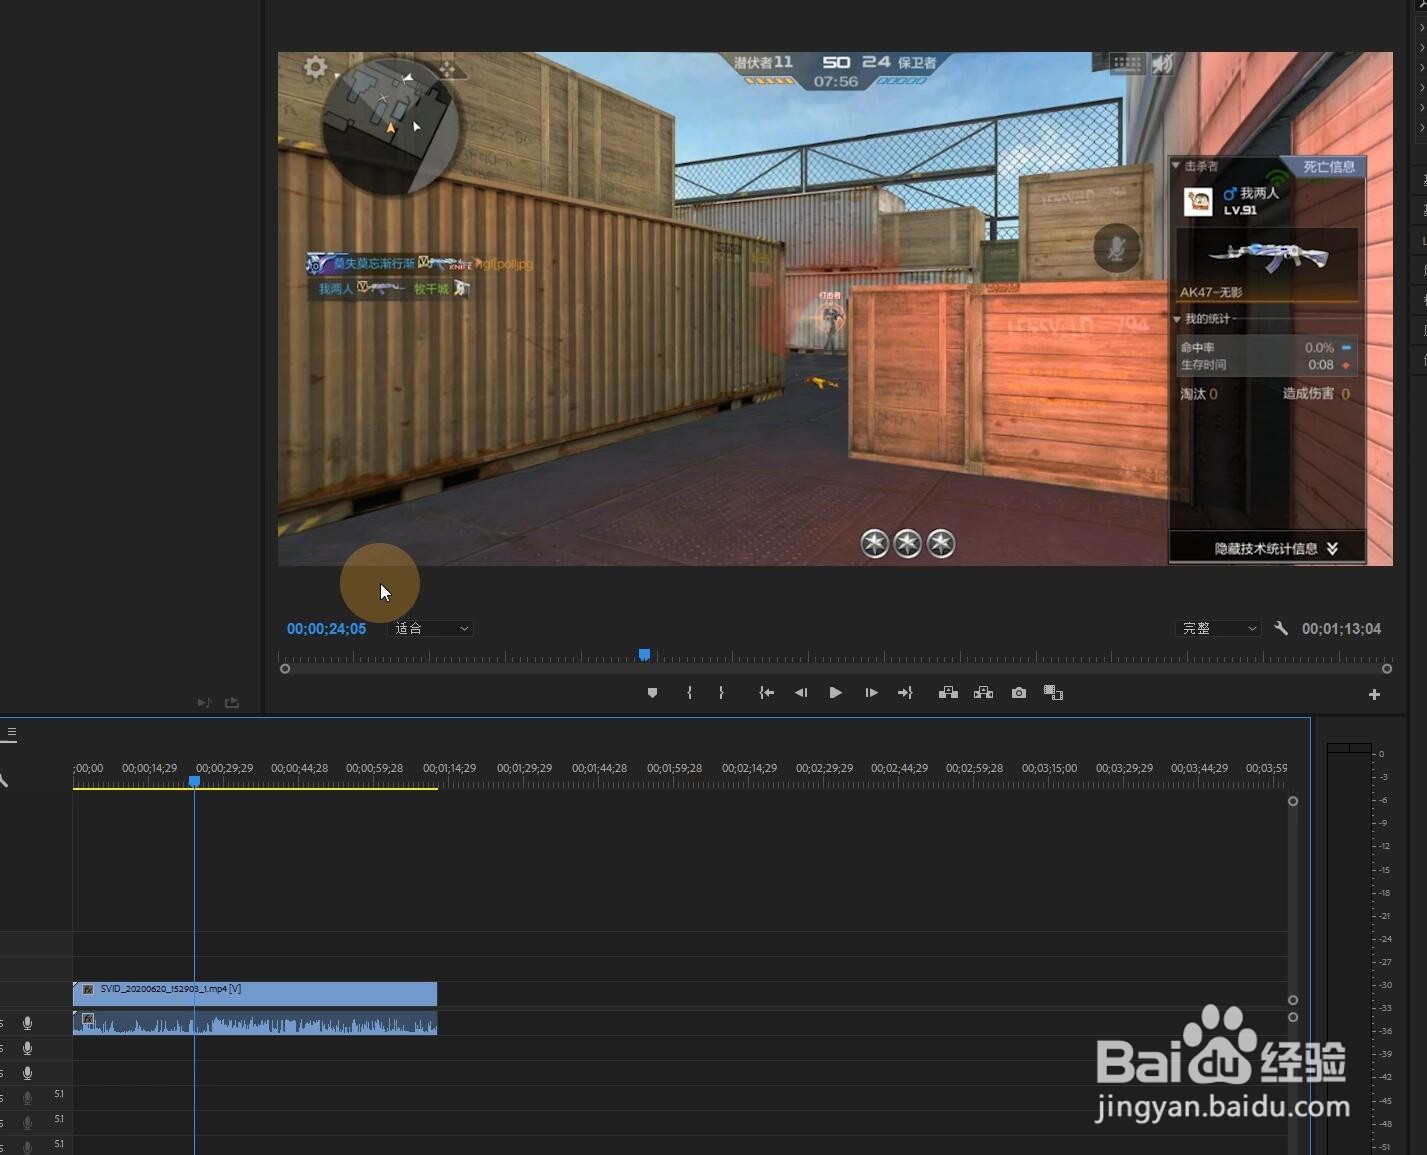Image resolution: width=1427 pixels, height=1155 pixels.
Task: Click scroll handle beside the video clip row
Action: (x=1293, y=1000)
